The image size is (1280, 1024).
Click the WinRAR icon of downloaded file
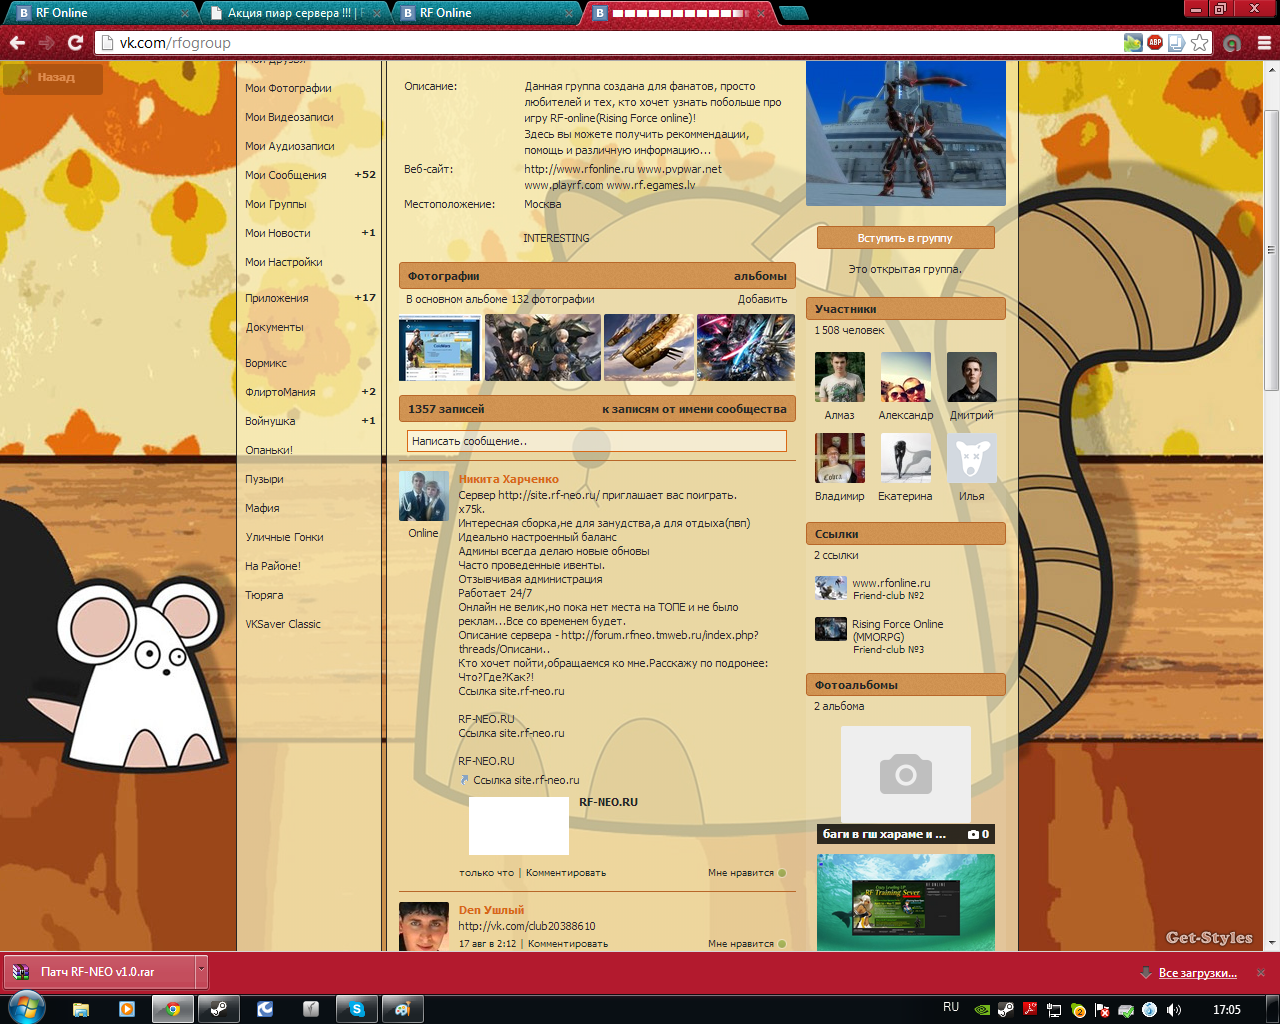click(x=21, y=971)
